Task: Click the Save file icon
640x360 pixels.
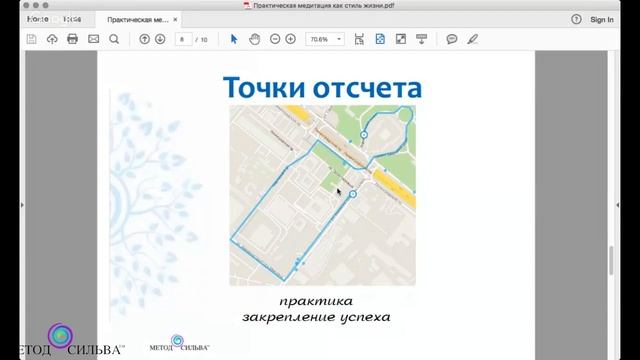Action: (x=31, y=39)
